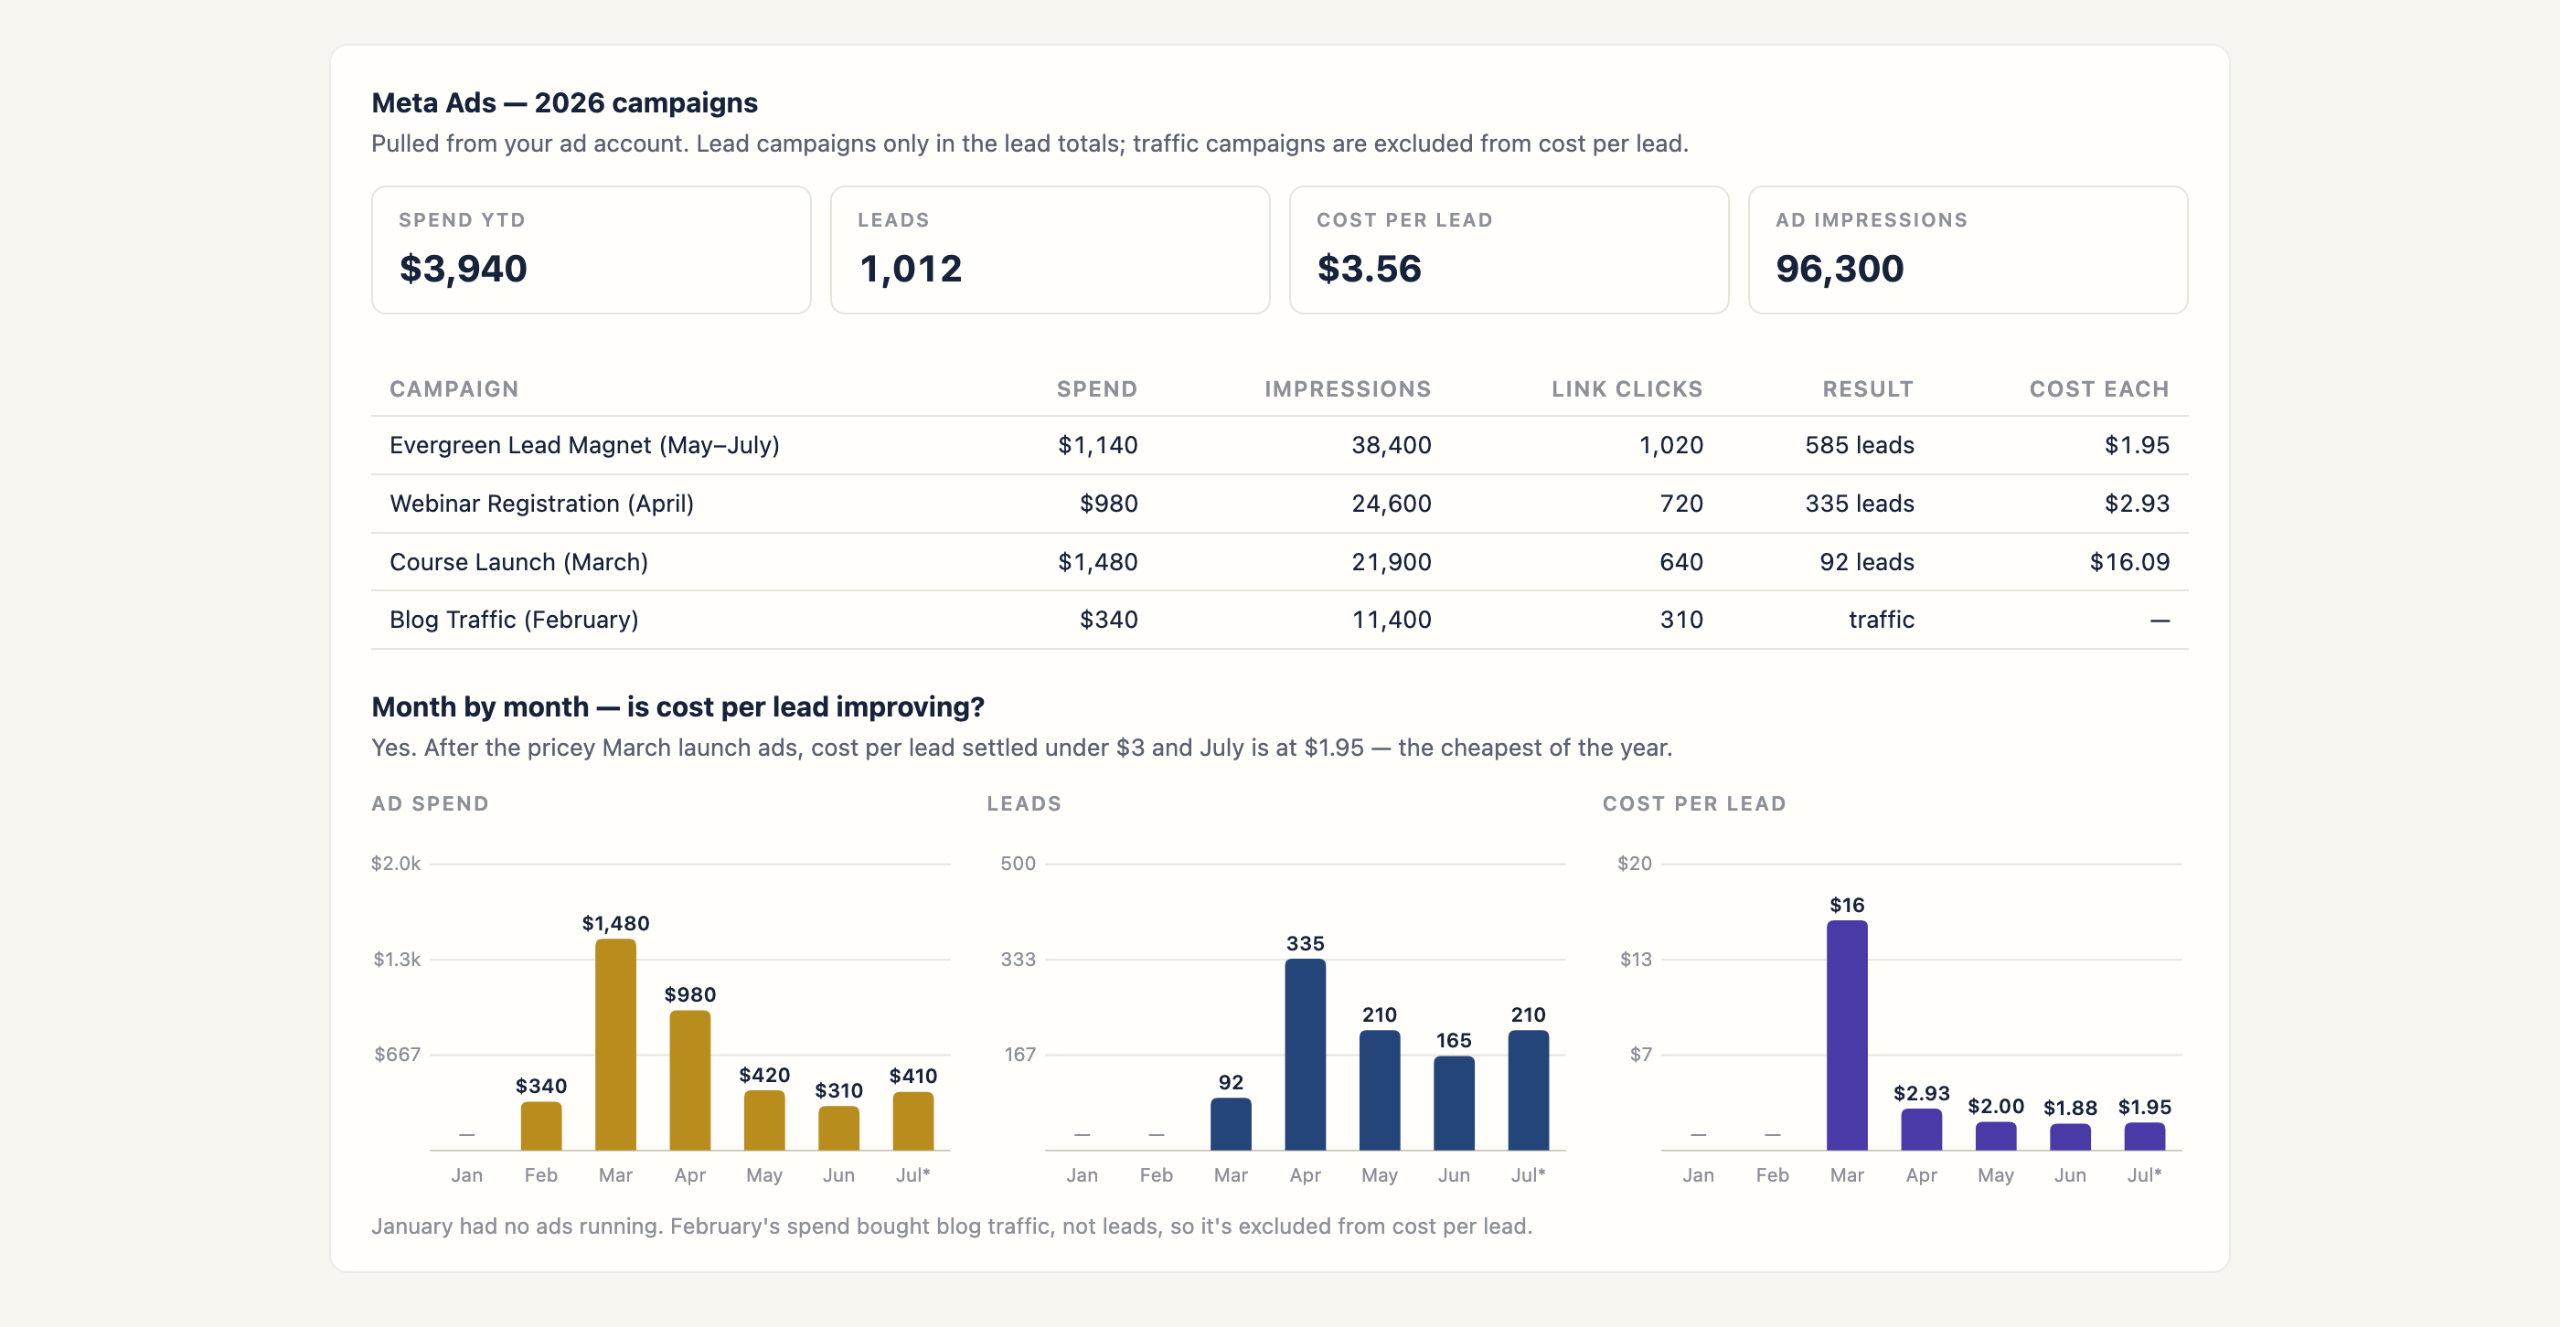Click the 500 axis label in Leads chart
Viewport: 2560px width, 1327px height.
point(1018,863)
